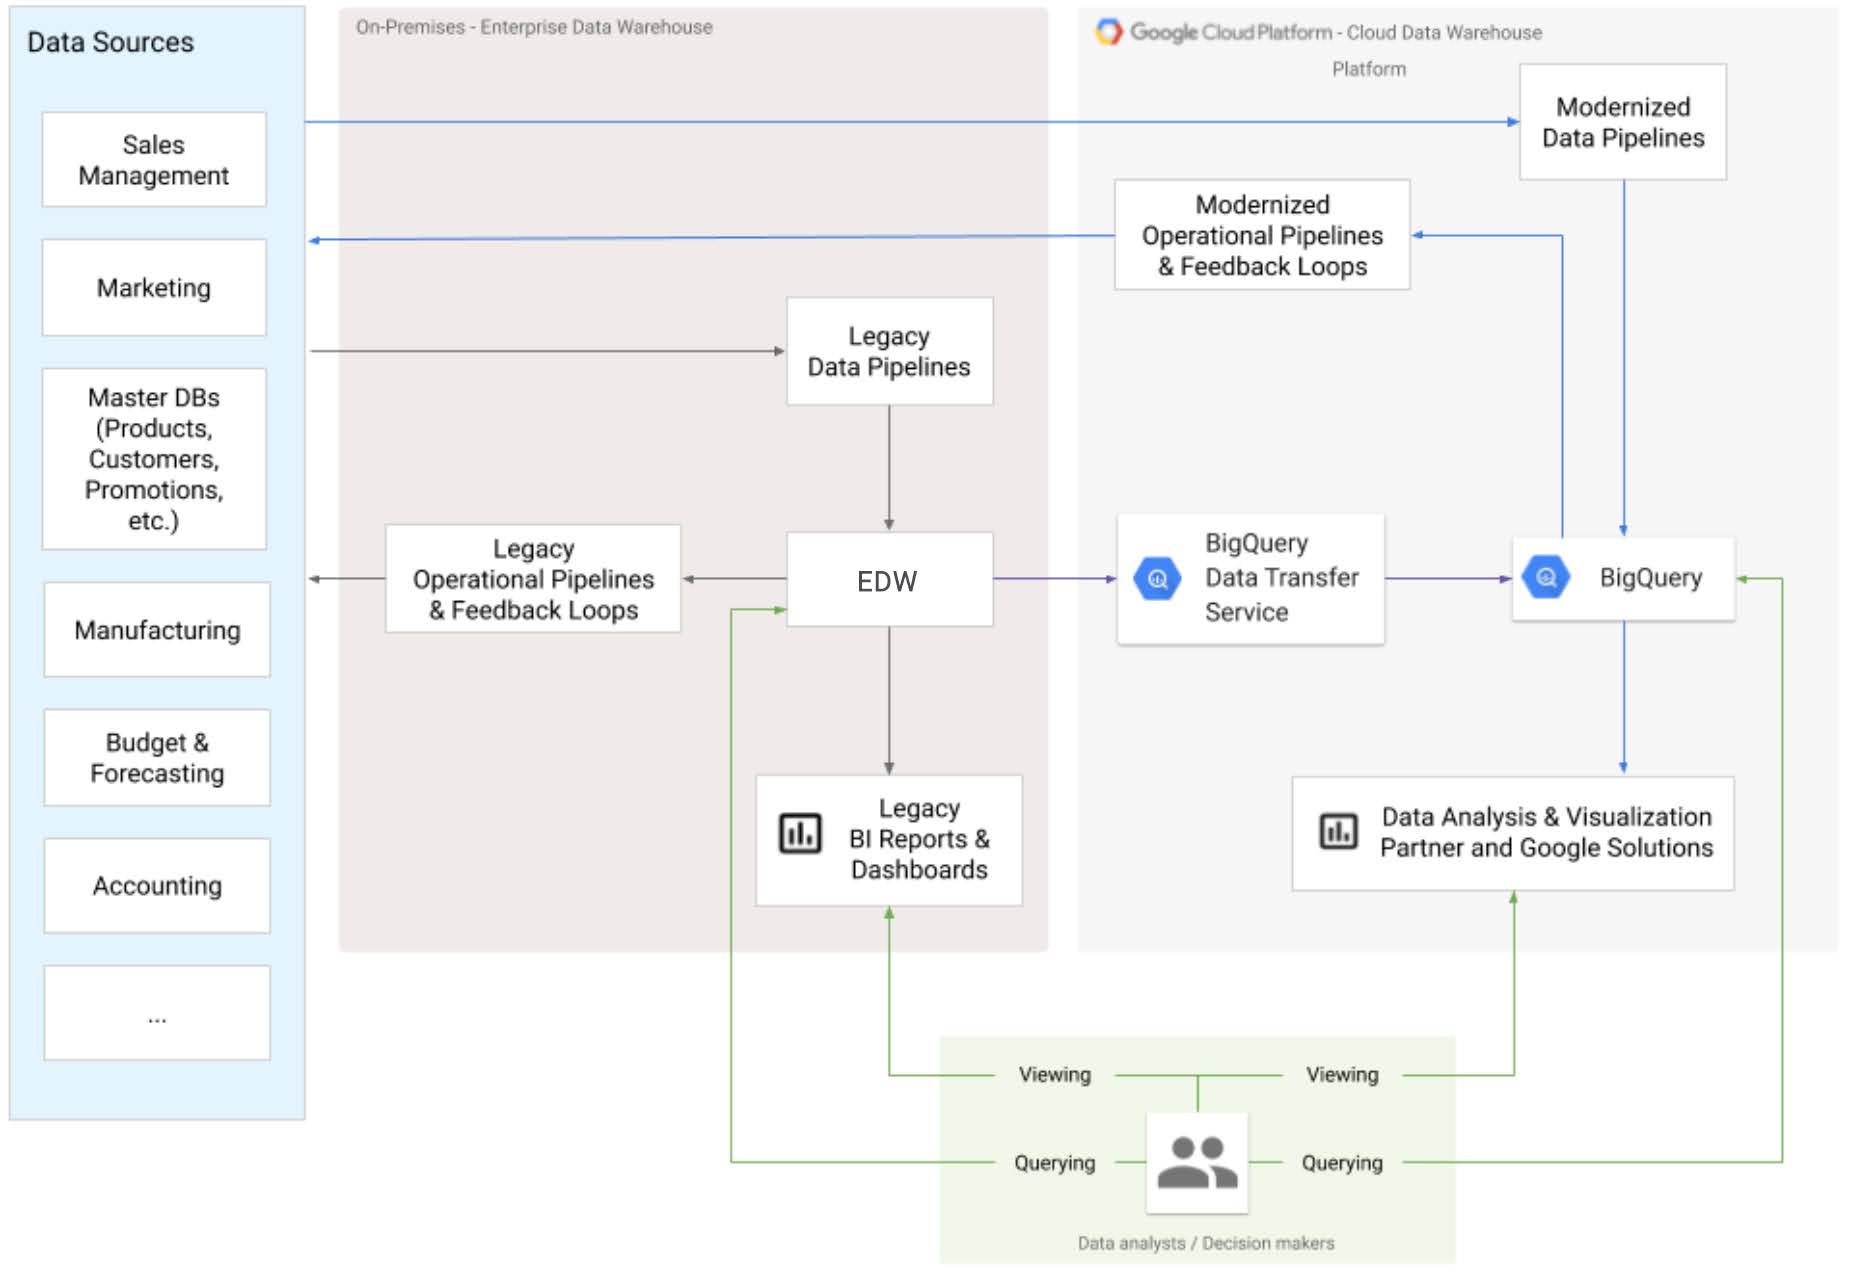Viewport: 1854px width, 1280px height.
Task: Click the Viewing label toward Data Analysis
Action: pos(1342,1074)
